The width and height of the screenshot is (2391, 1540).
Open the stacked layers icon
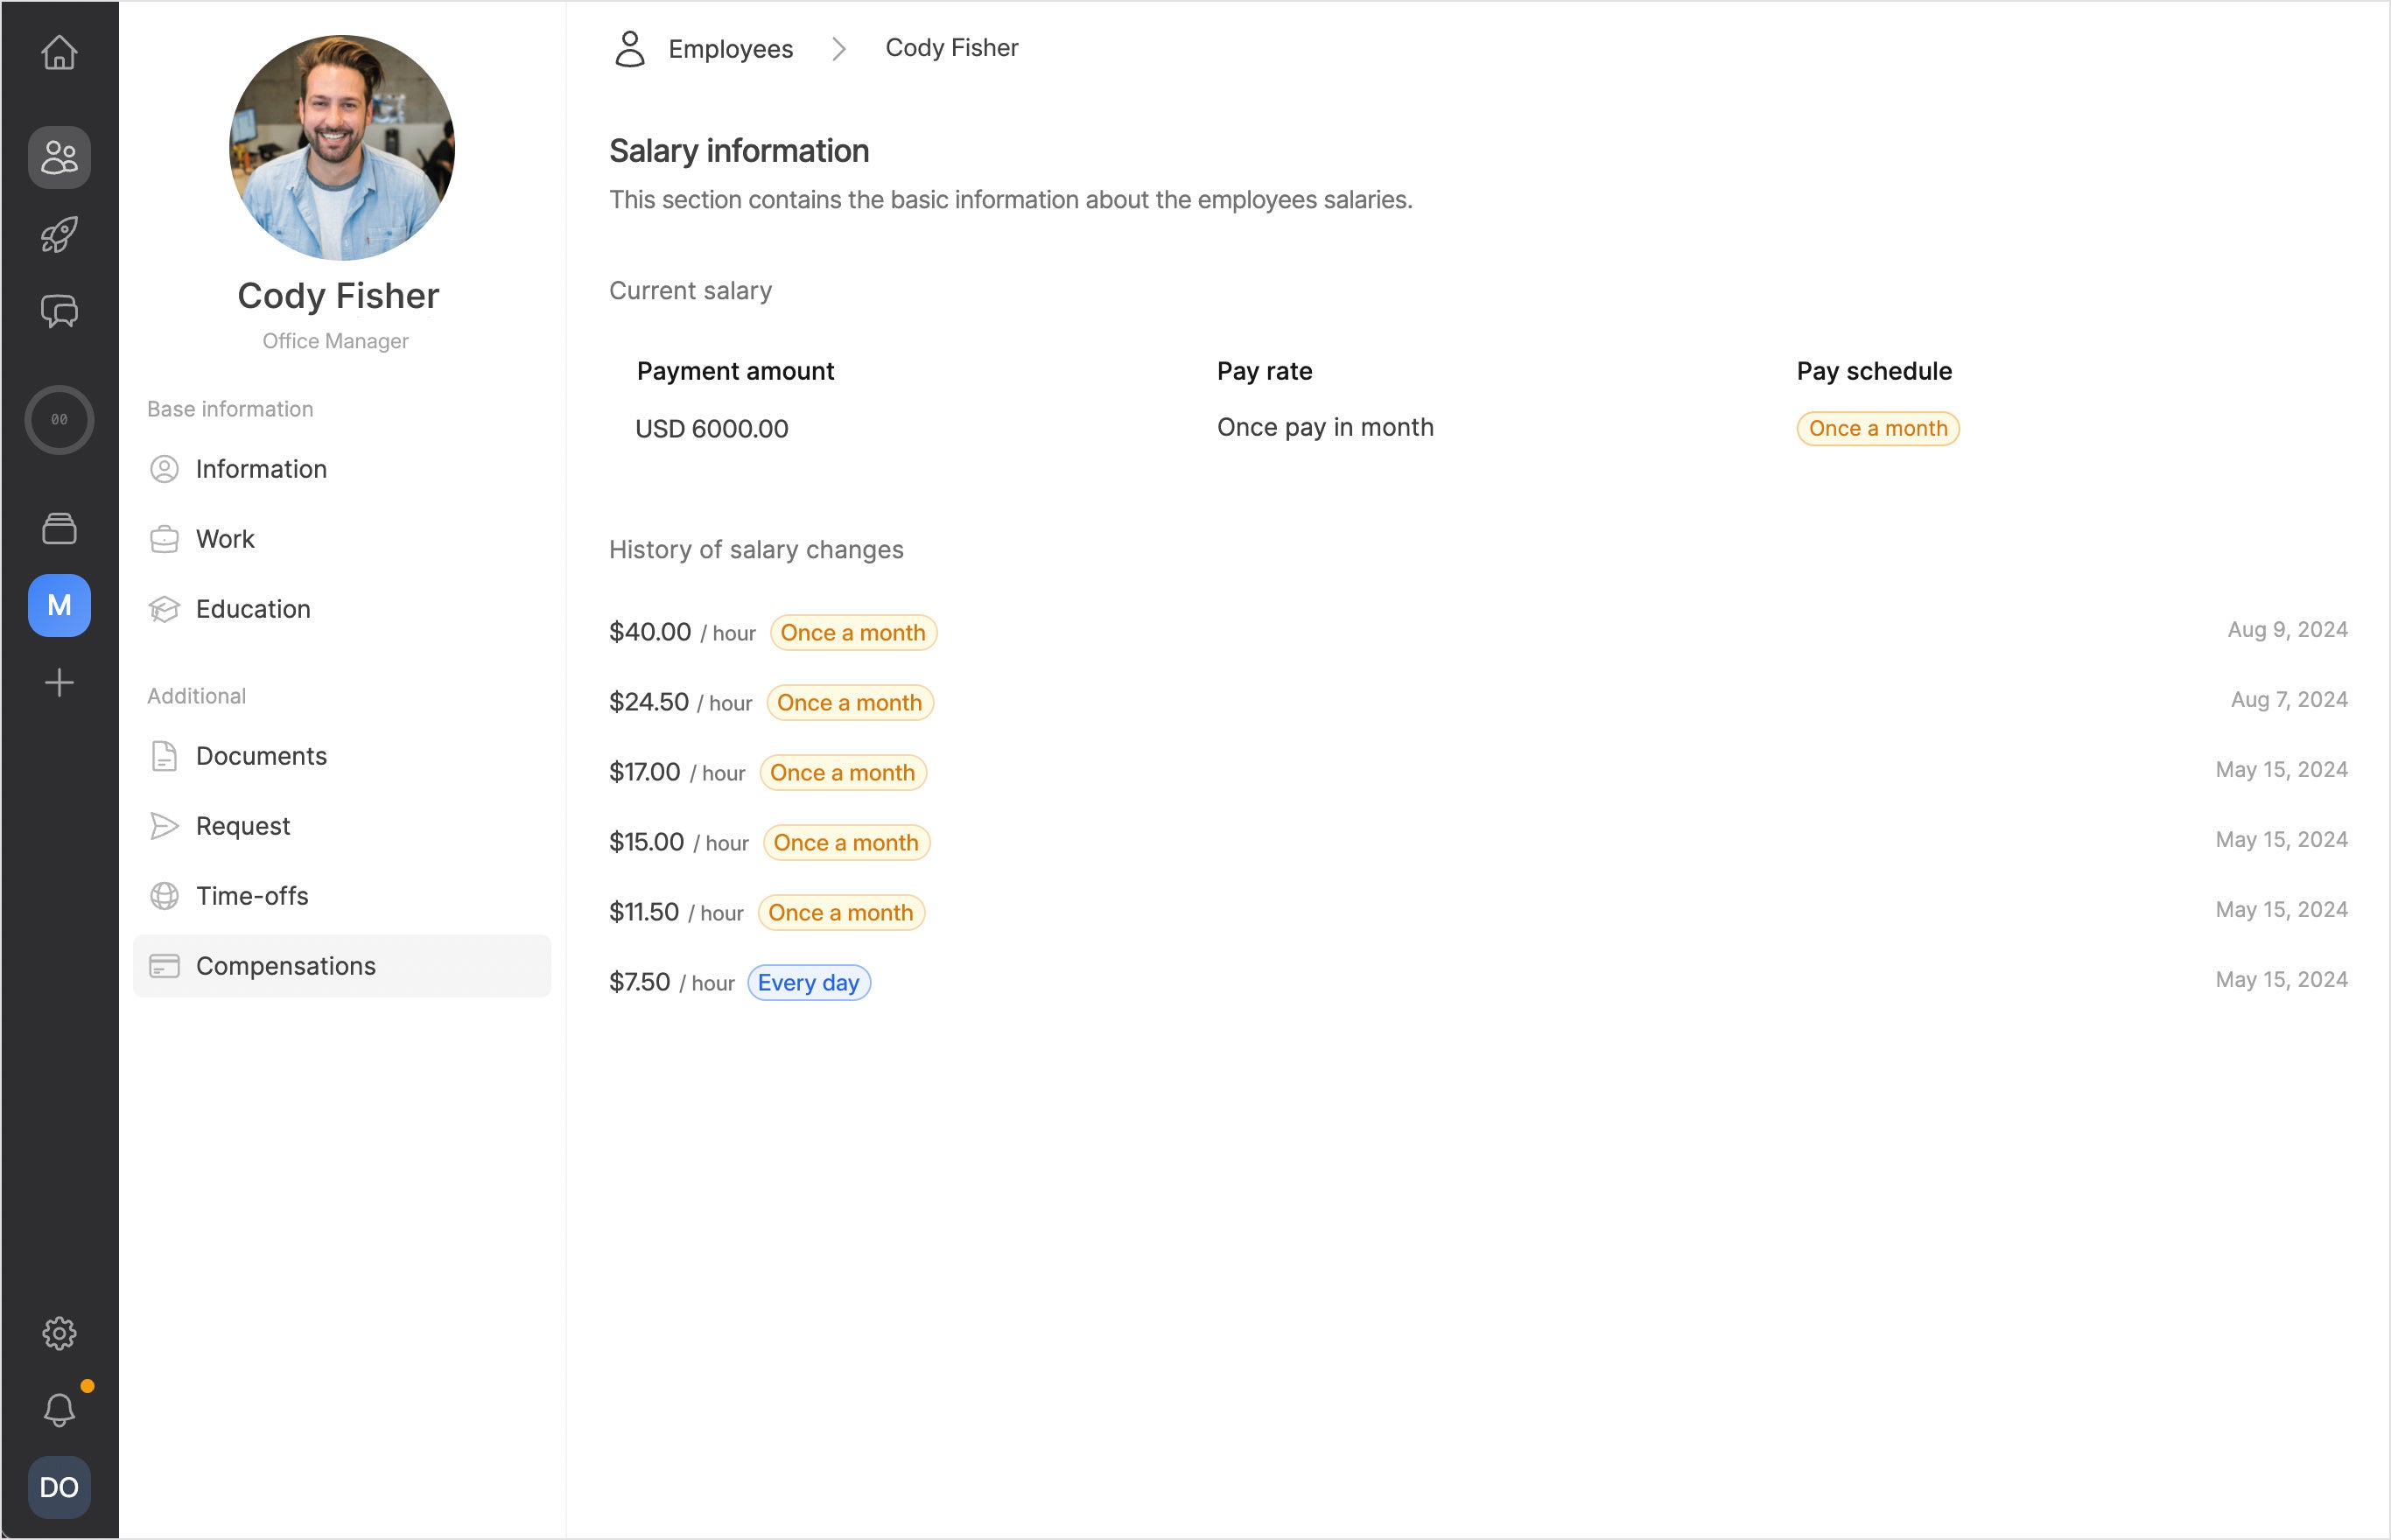[59, 528]
